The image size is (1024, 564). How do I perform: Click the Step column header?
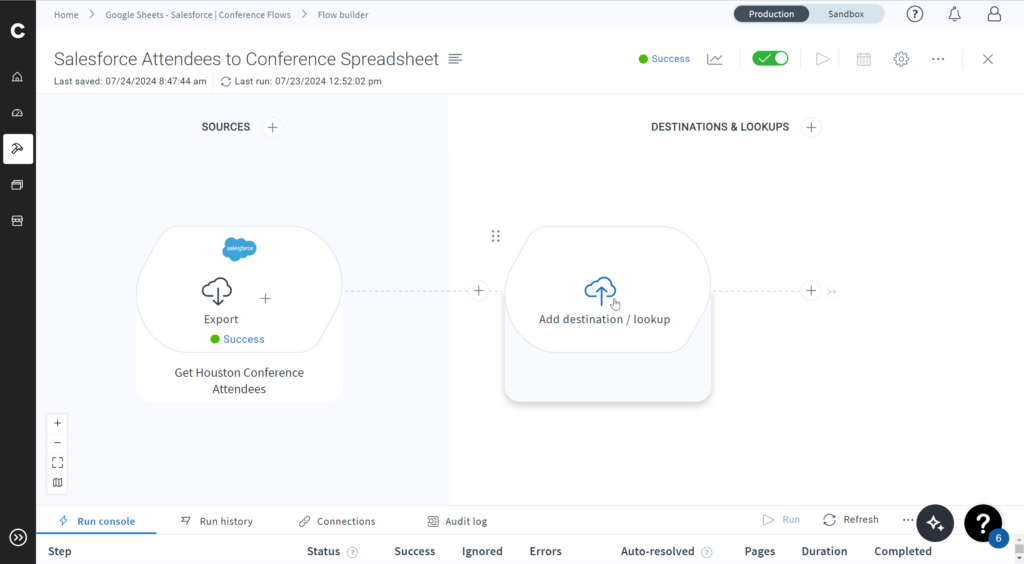59,552
